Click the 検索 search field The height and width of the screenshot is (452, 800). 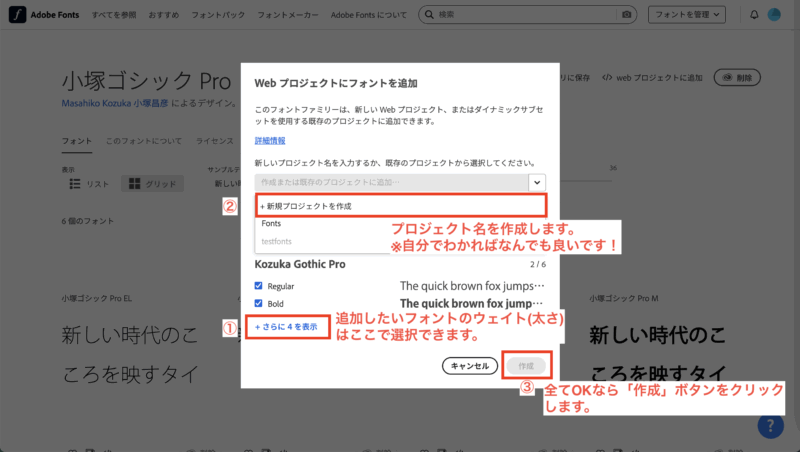[526, 14]
